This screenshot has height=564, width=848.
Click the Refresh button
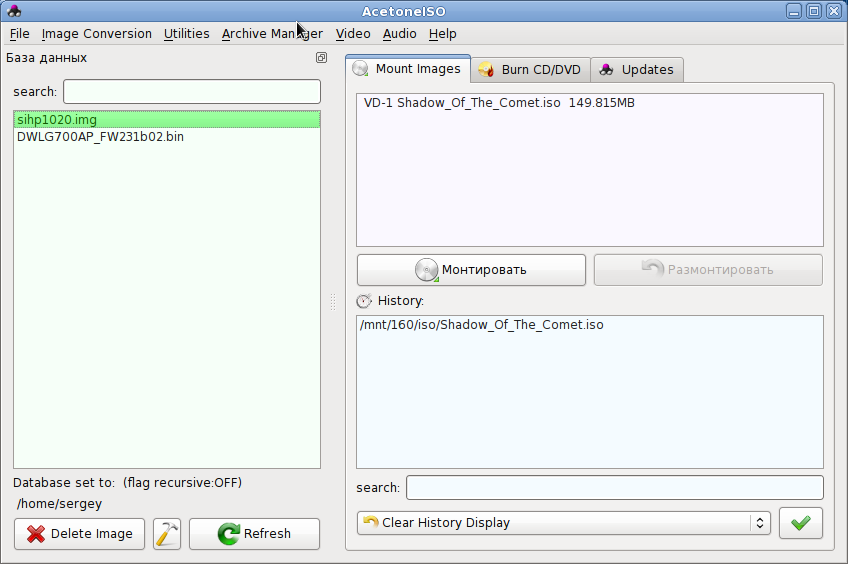(x=254, y=534)
